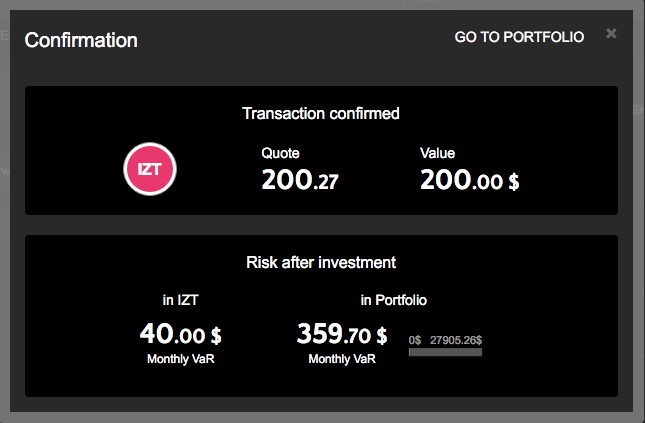Select the 40.00 $ IZT risk amount

coord(180,333)
